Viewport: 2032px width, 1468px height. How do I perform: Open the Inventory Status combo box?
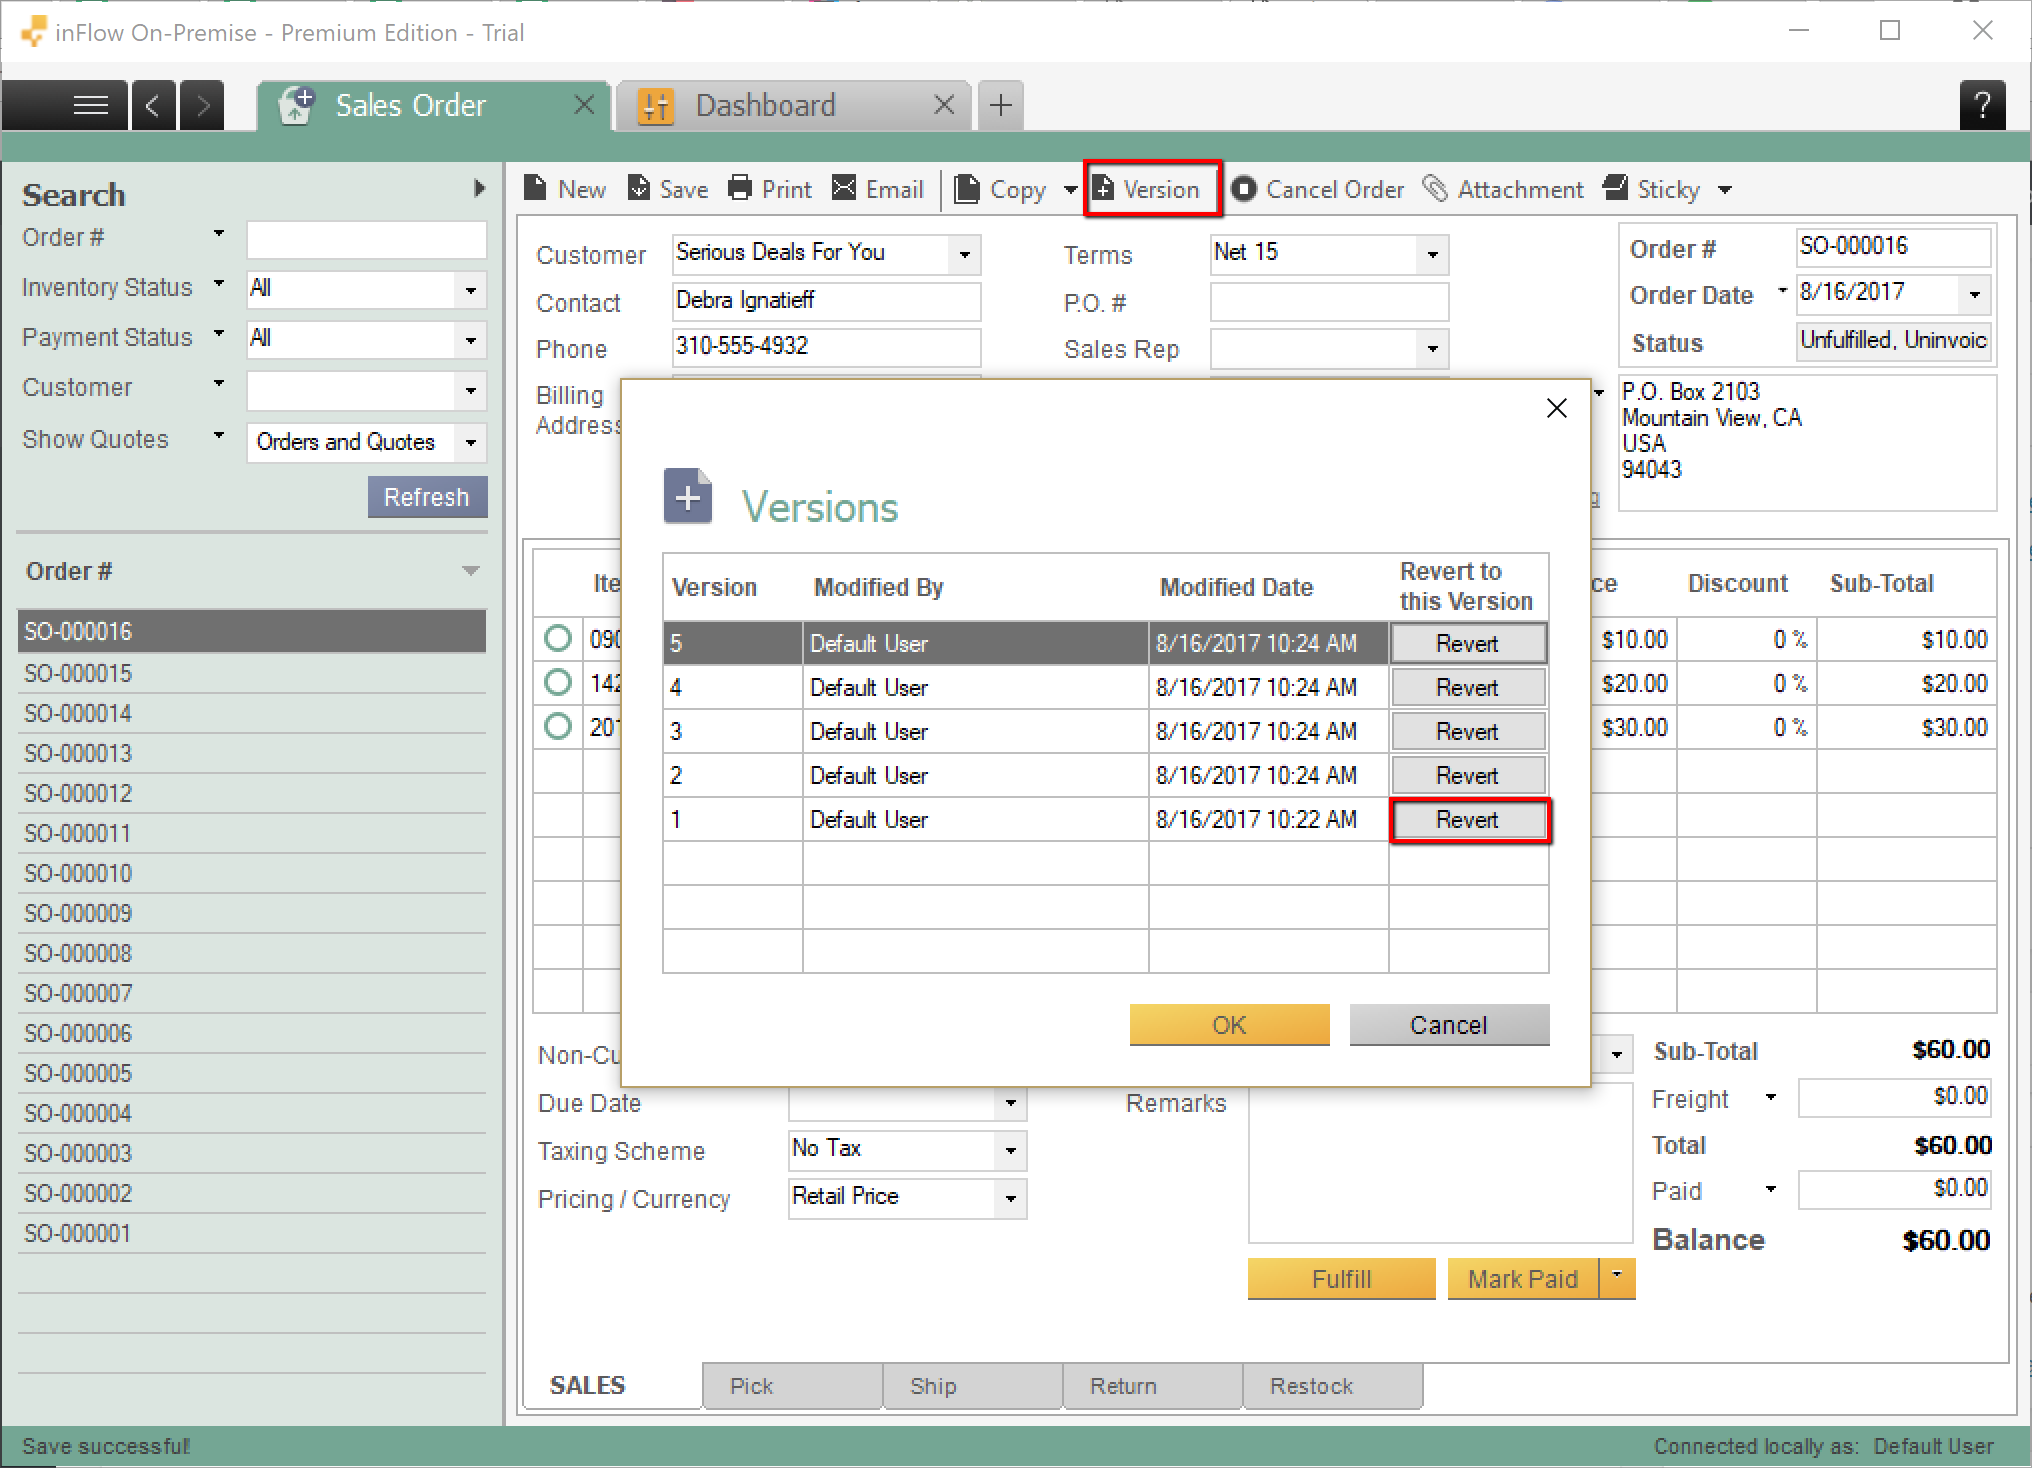coord(366,289)
